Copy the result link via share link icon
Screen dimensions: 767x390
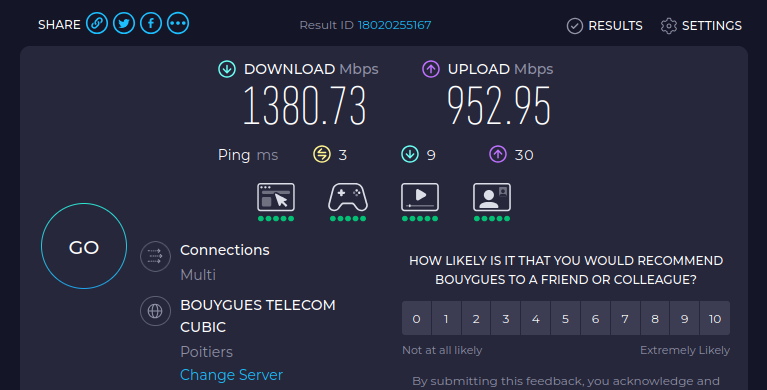tap(97, 23)
